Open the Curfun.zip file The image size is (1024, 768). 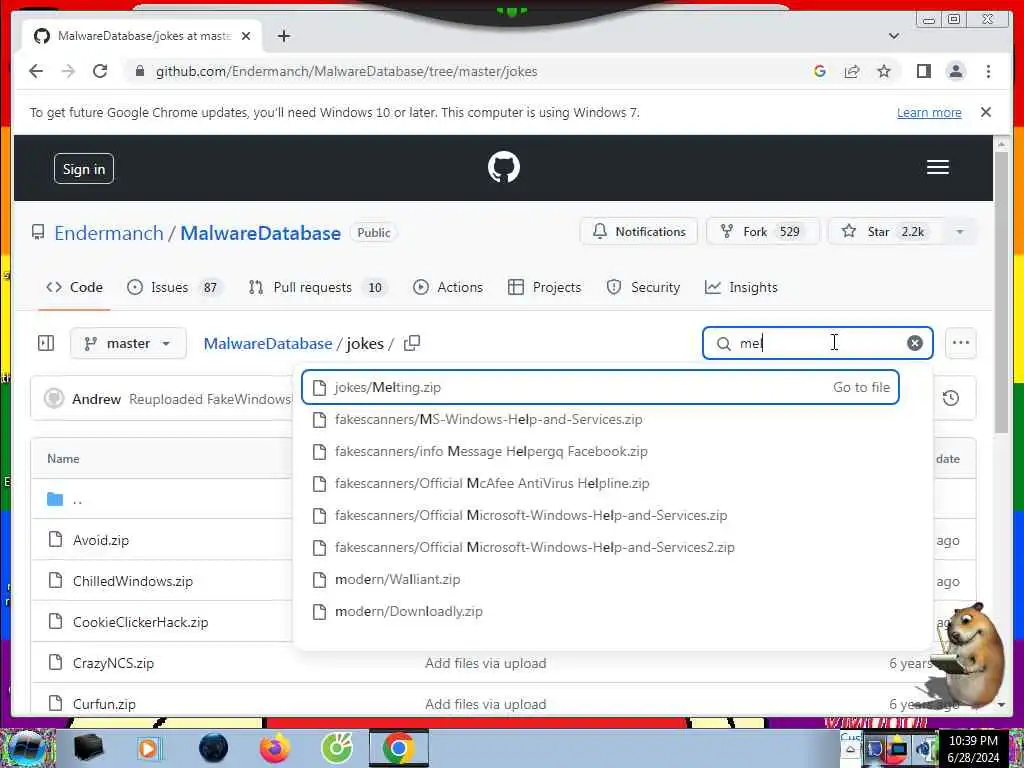pyautogui.click(x=104, y=705)
